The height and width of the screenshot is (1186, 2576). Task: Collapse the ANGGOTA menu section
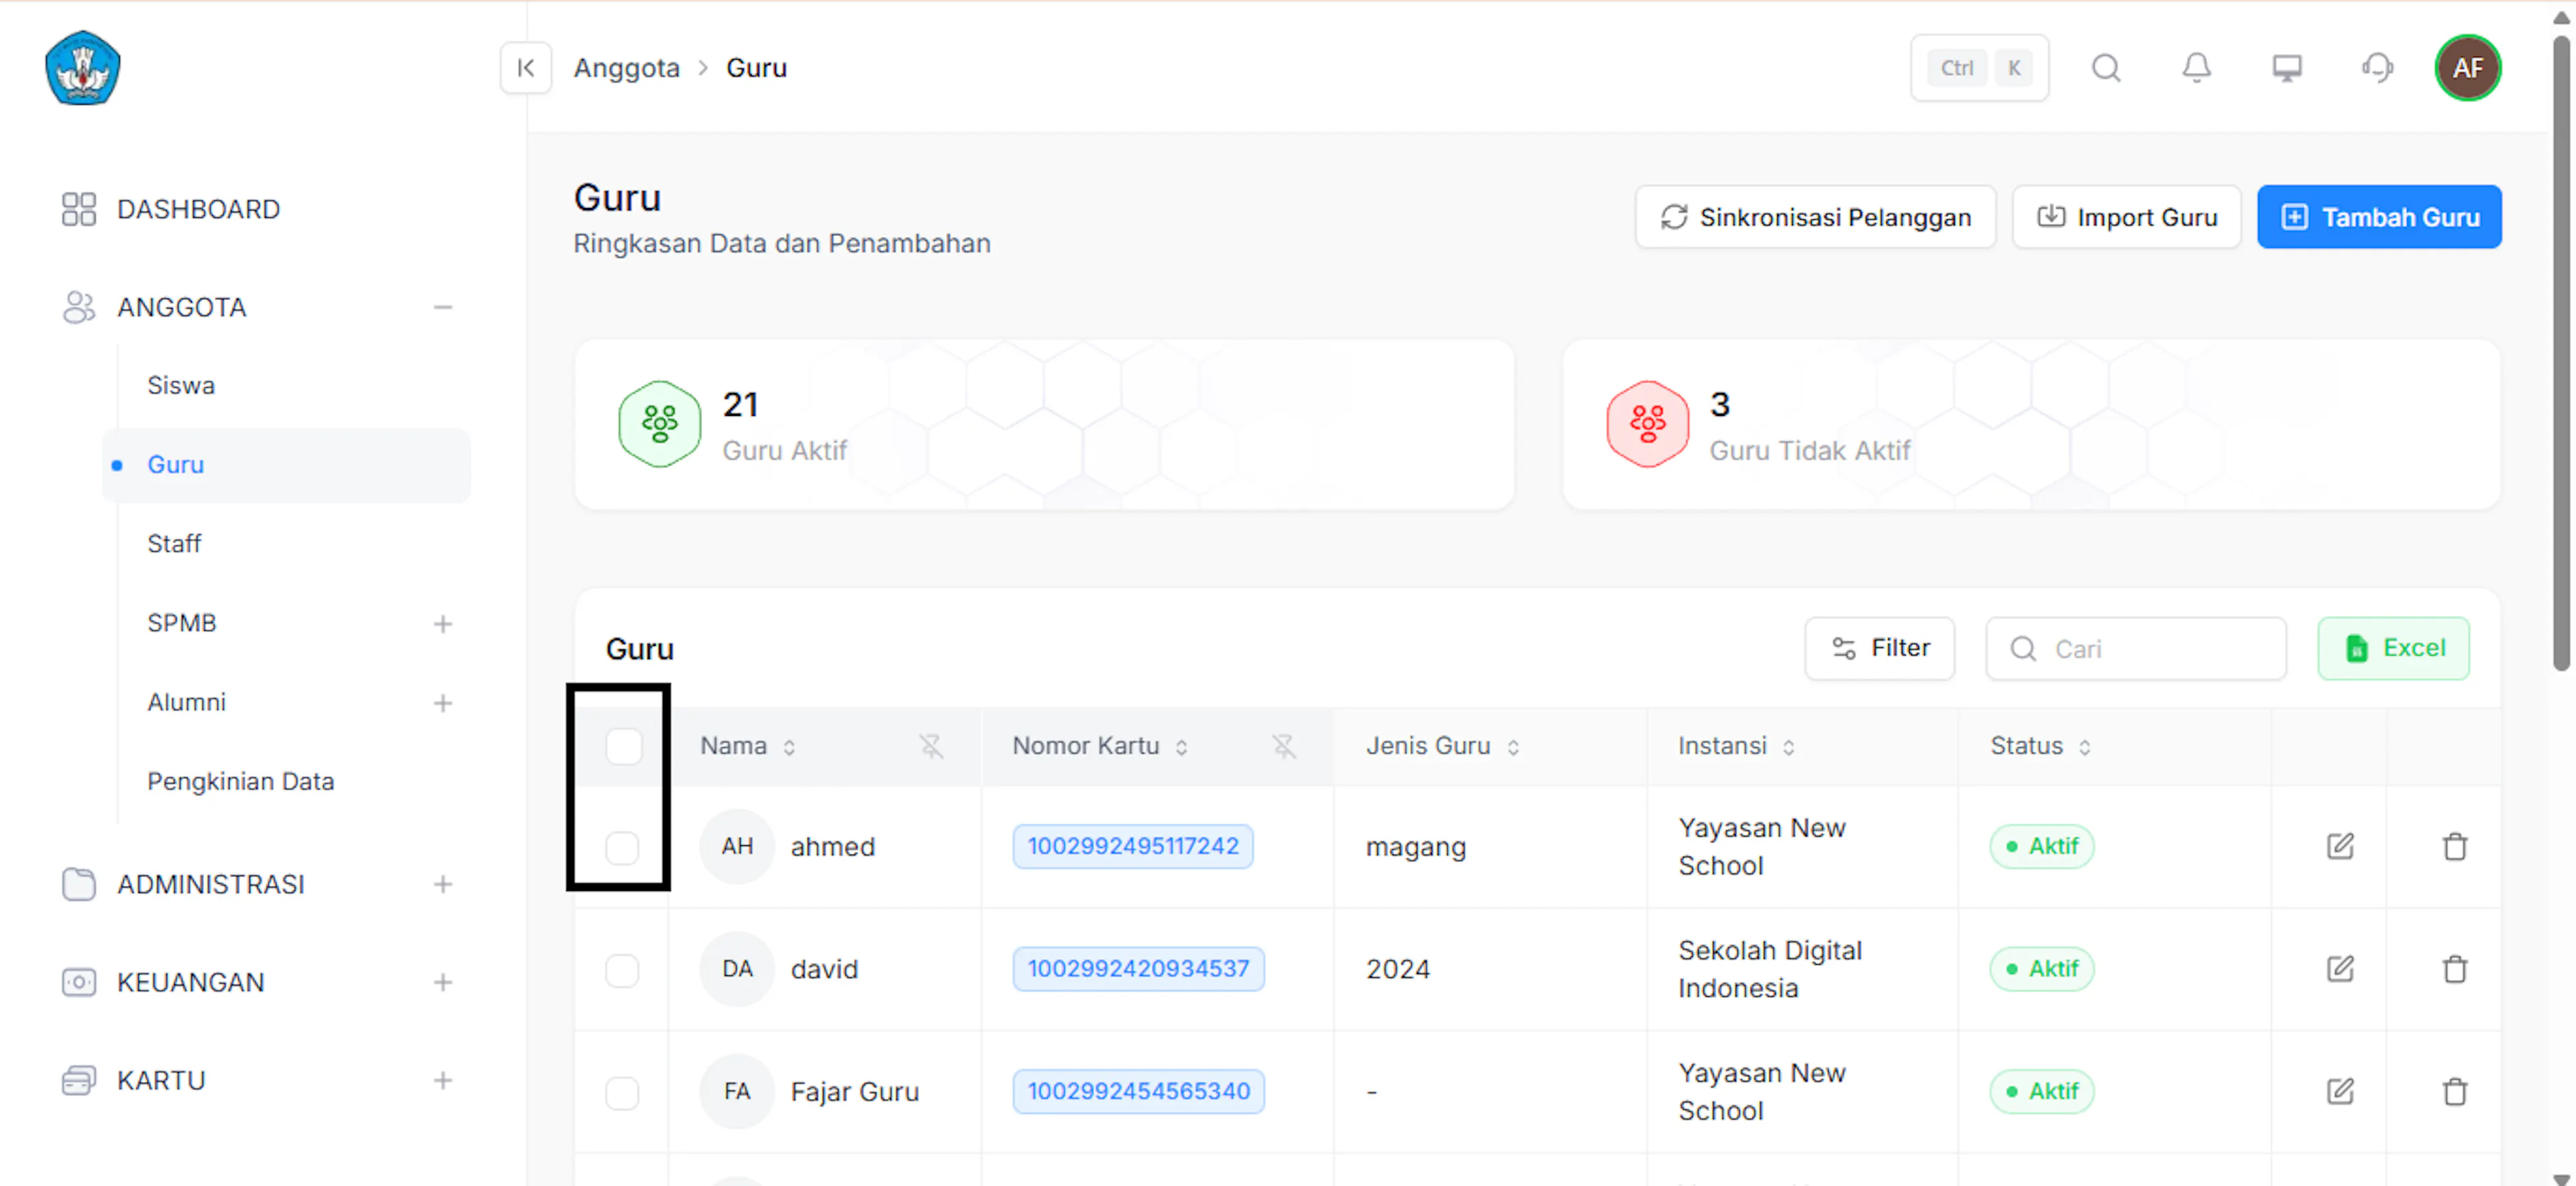tap(442, 307)
